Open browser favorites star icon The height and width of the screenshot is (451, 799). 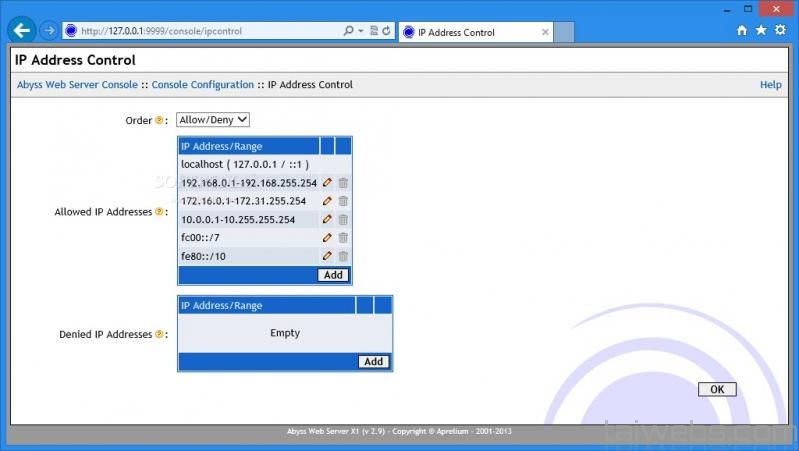click(x=760, y=31)
